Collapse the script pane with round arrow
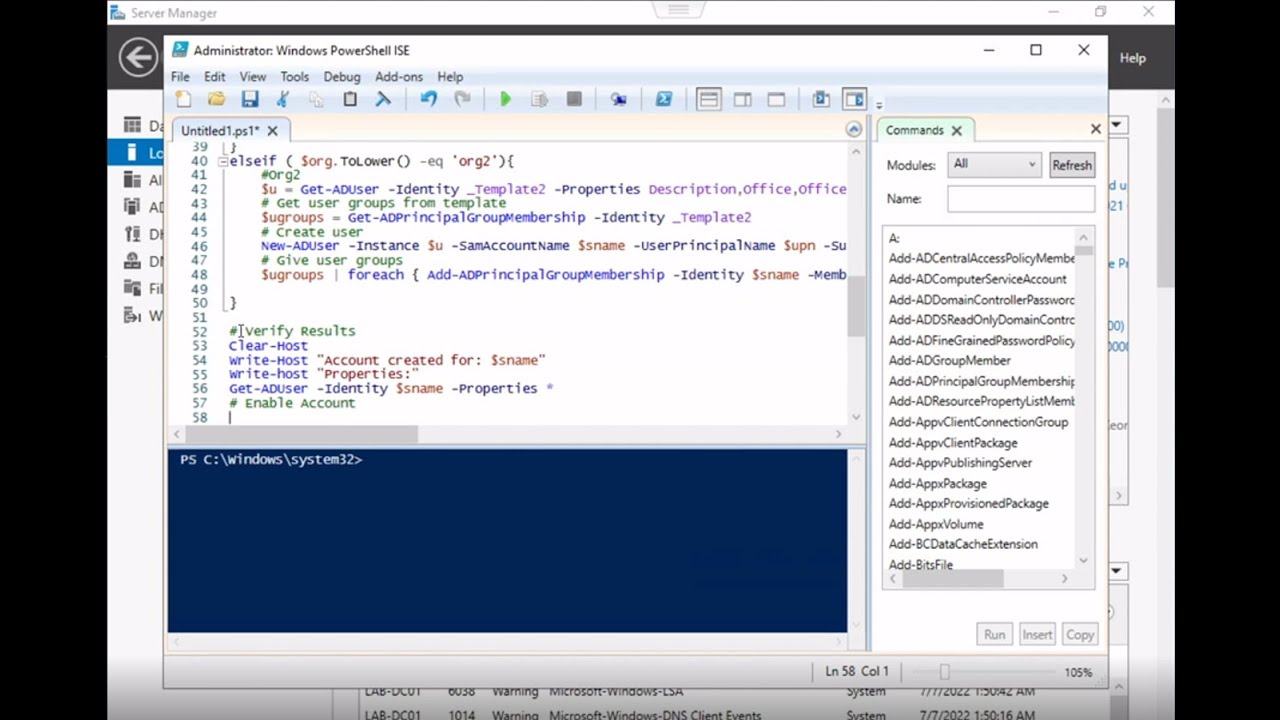The width and height of the screenshot is (1280, 720). click(x=853, y=129)
